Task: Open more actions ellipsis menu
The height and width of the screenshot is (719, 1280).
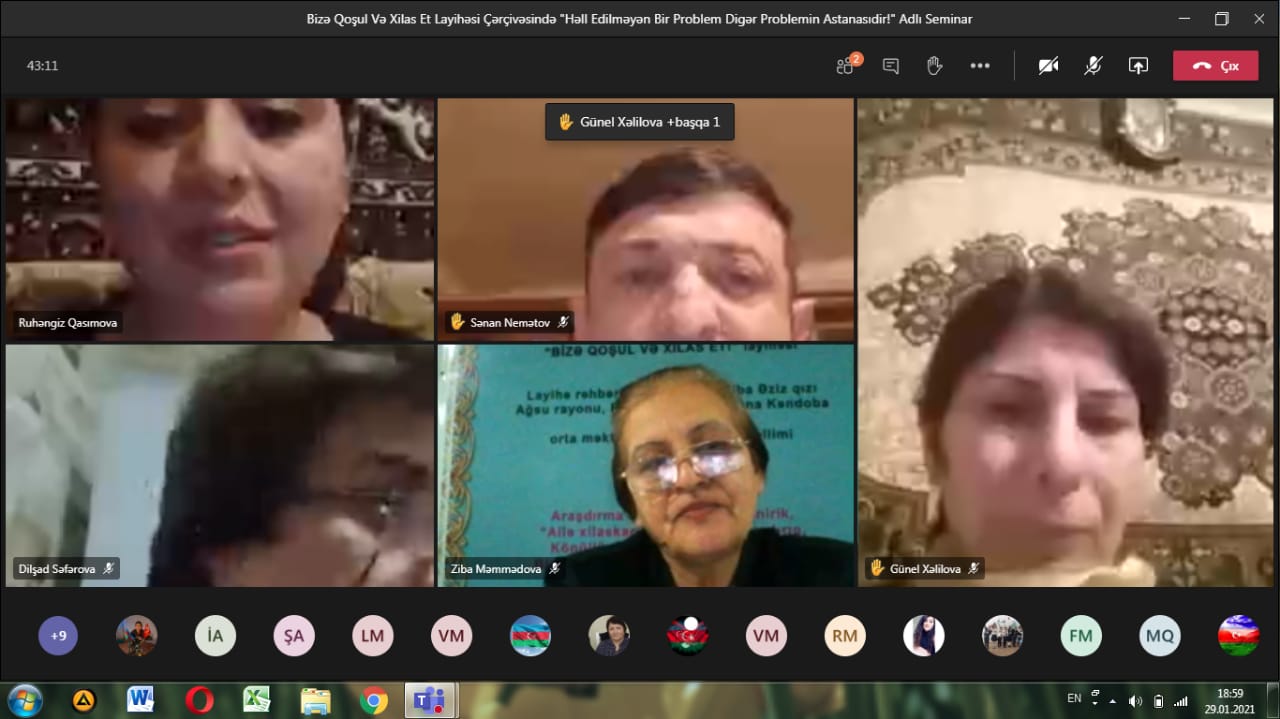Action: click(x=979, y=66)
